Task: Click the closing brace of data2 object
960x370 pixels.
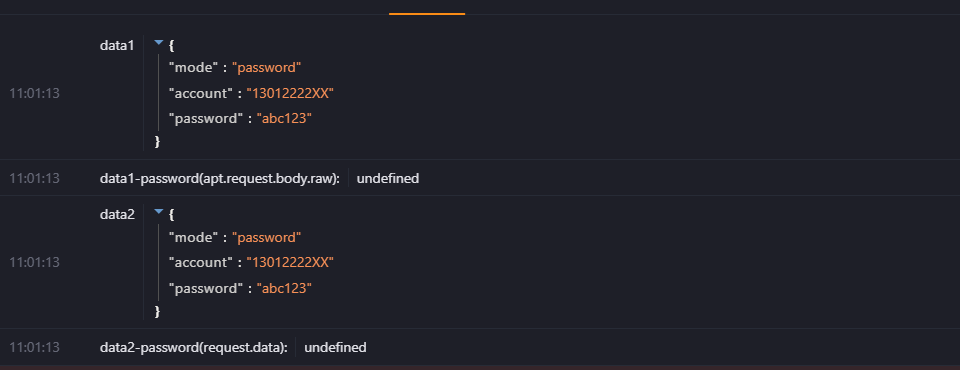Action: click(x=157, y=312)
